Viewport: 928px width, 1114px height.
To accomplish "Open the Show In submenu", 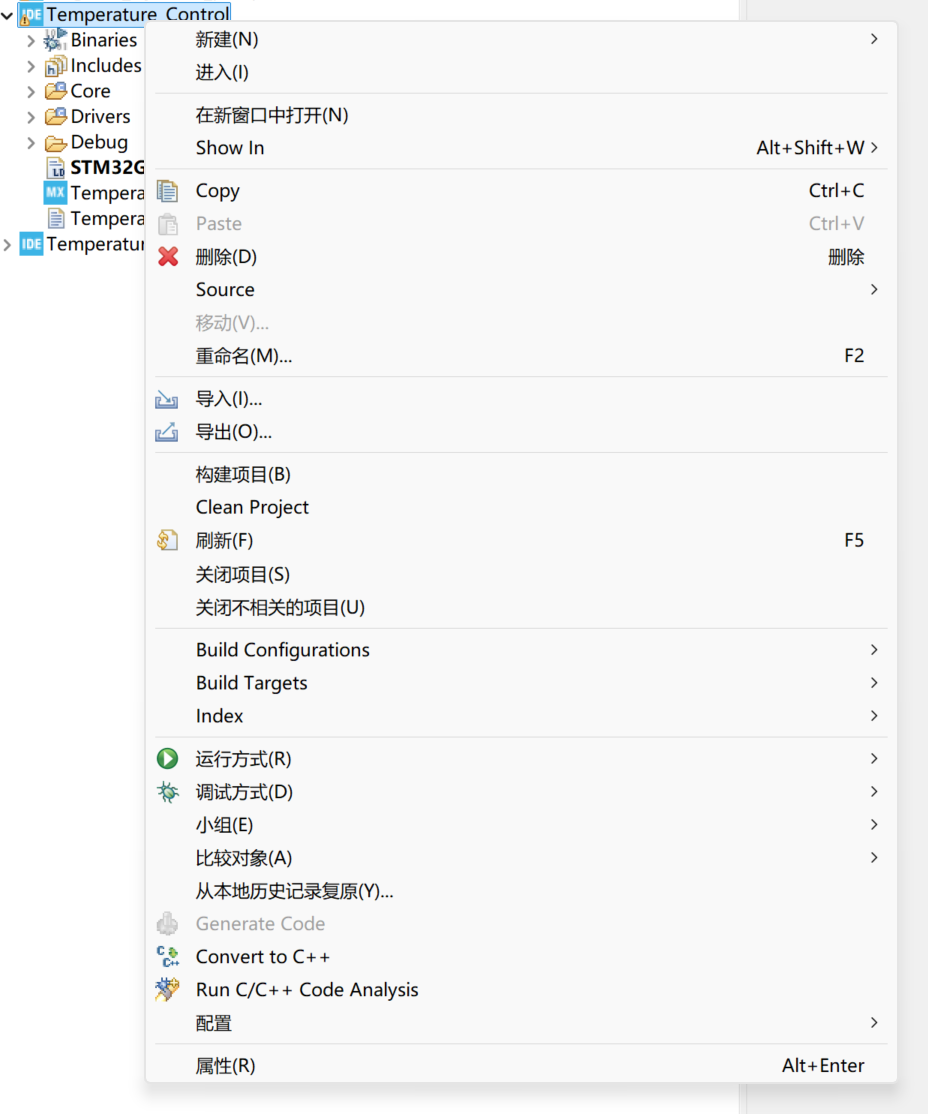I will 230,147.
